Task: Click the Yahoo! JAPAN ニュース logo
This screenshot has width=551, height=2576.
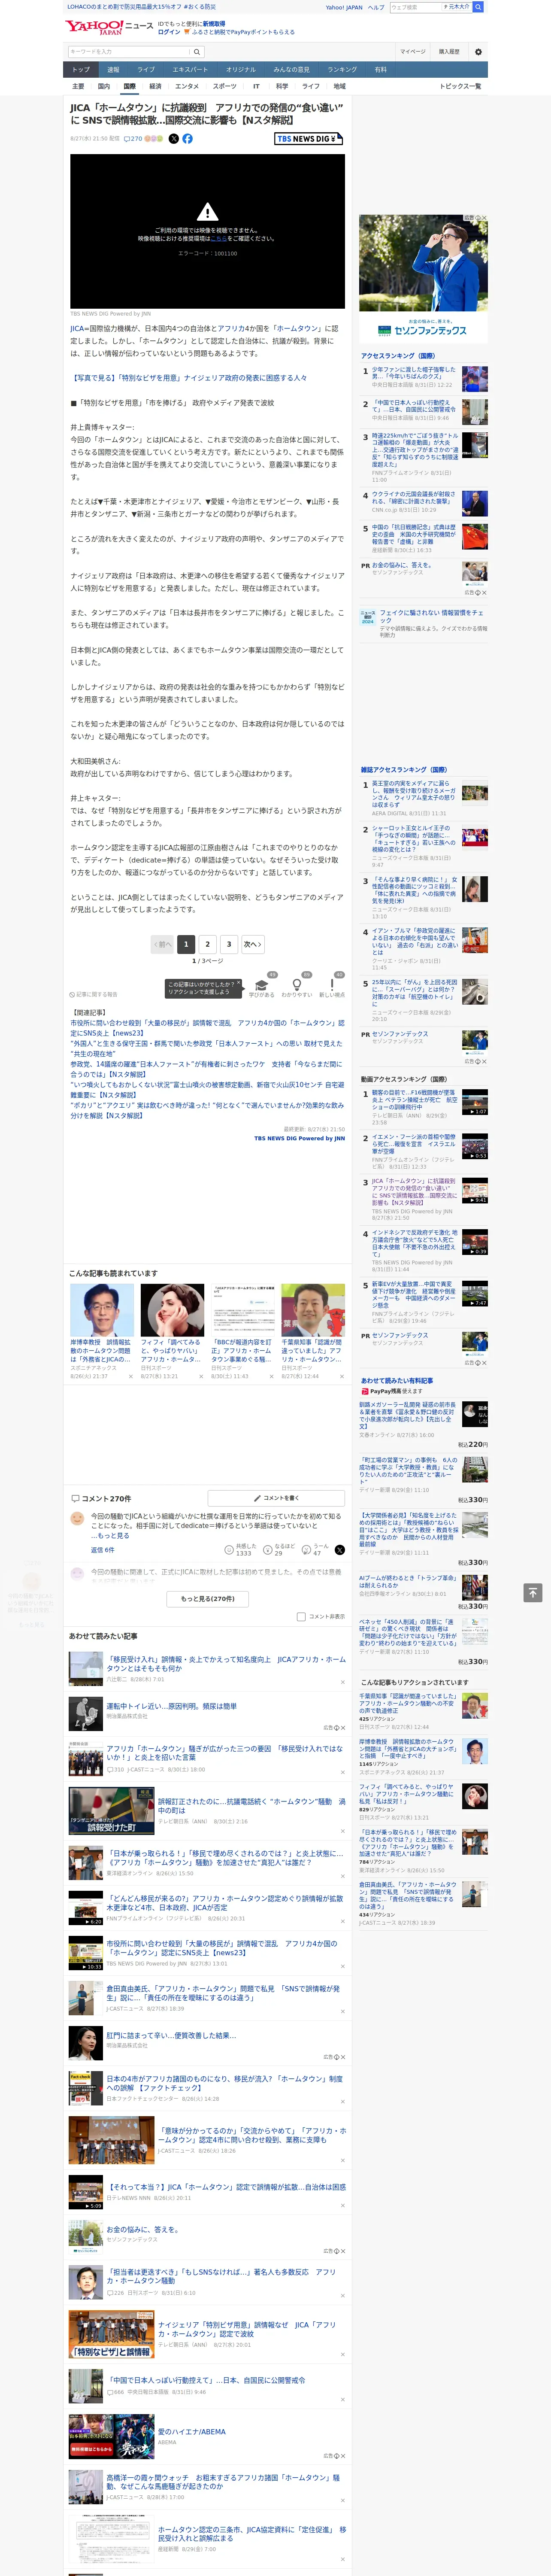Action: [x=110, y=27]
